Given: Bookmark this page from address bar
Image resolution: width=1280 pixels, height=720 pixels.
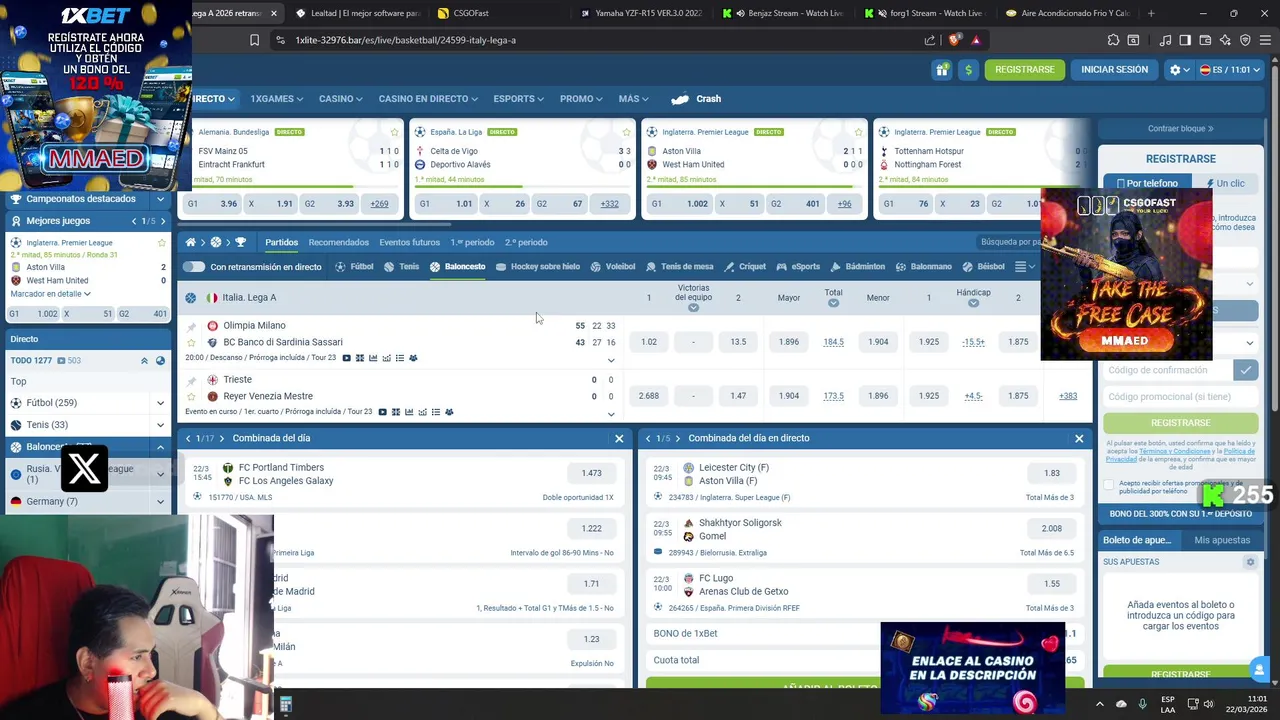Looking at the screenshot, I should (255, 40).
